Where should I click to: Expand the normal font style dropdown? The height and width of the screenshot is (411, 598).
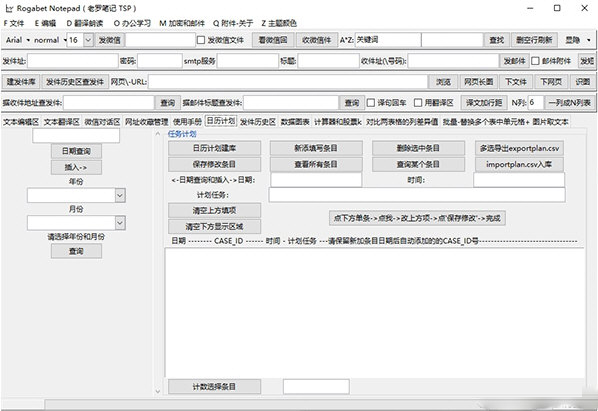point(50,40)
